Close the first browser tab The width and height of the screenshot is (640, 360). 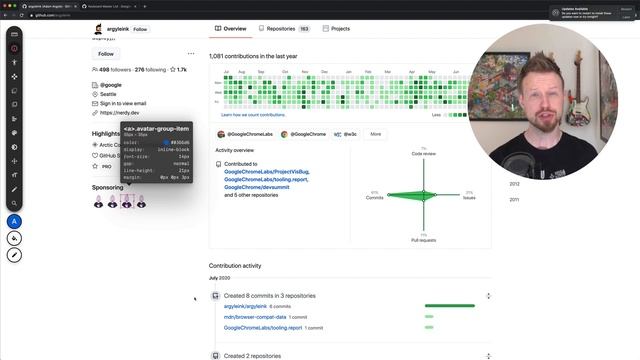point(75,6)
